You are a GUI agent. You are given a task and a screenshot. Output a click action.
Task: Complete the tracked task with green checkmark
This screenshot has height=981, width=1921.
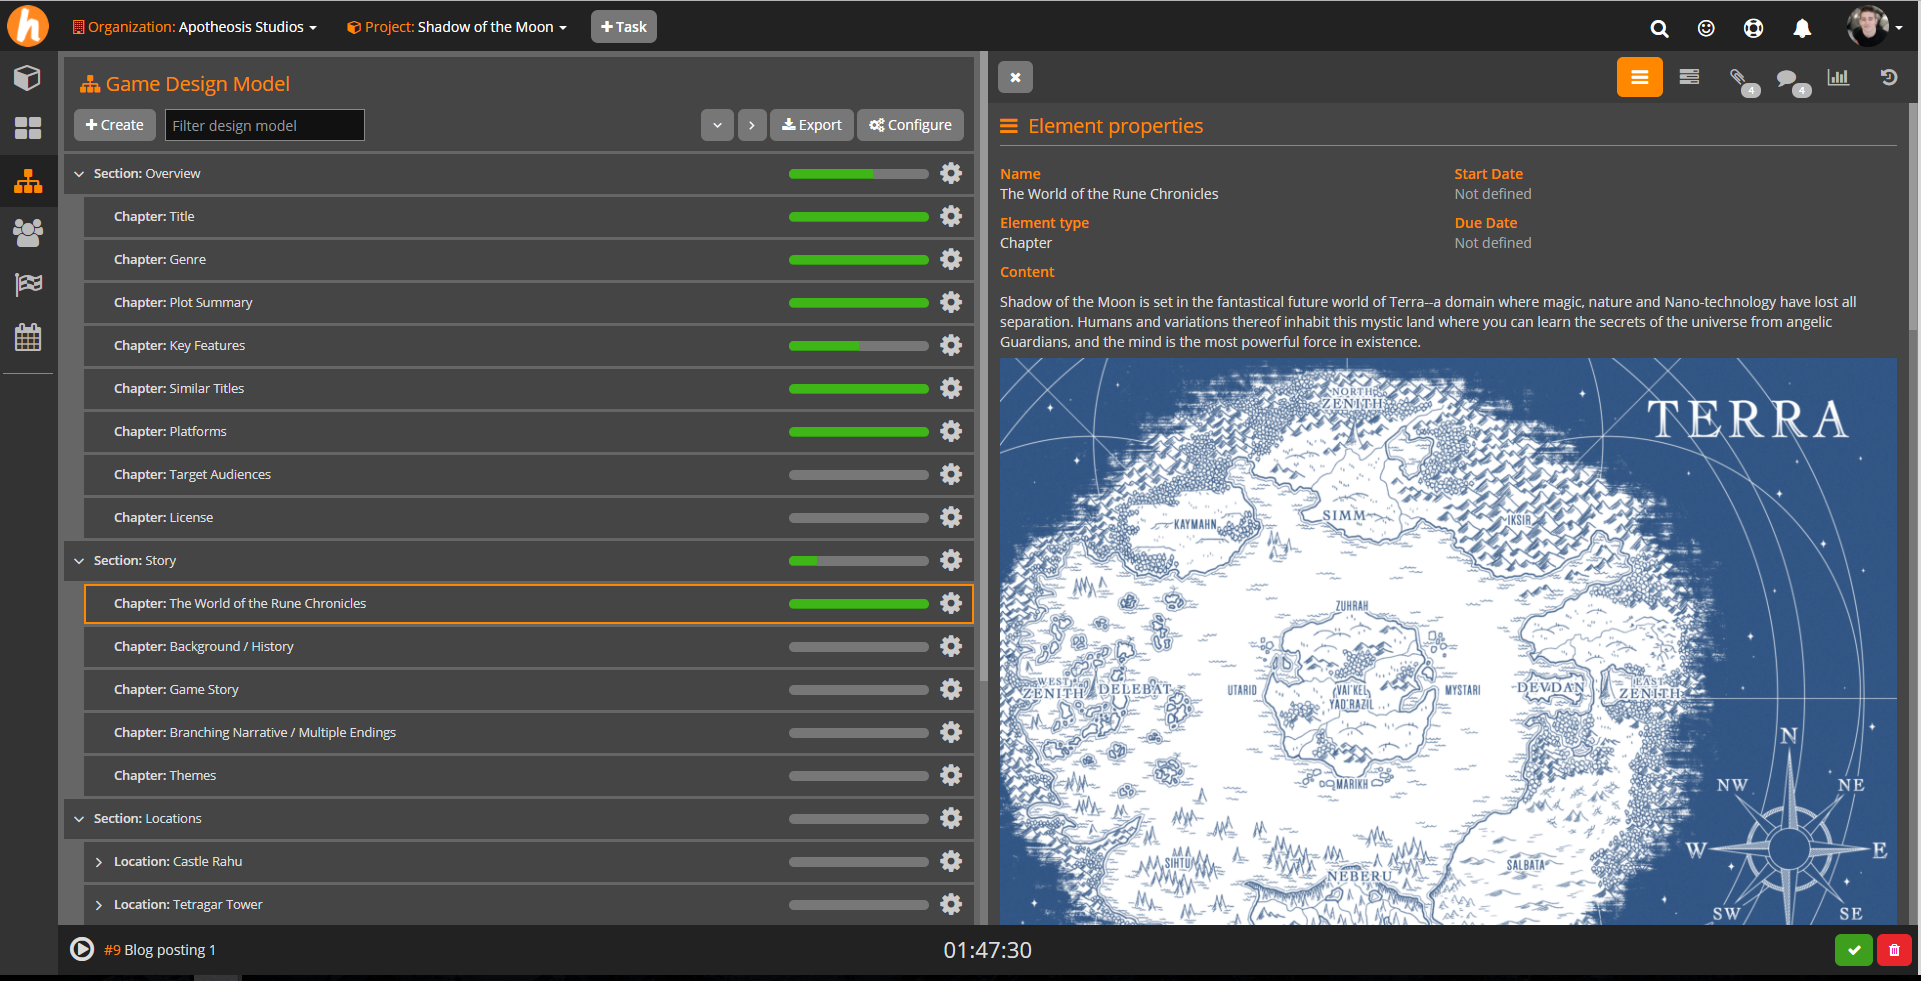(x=1854, y=950)
